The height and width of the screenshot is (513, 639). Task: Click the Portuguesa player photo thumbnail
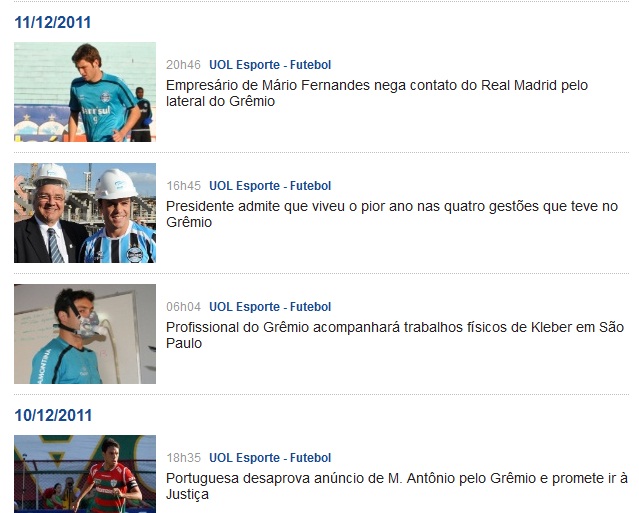[85, 474]
